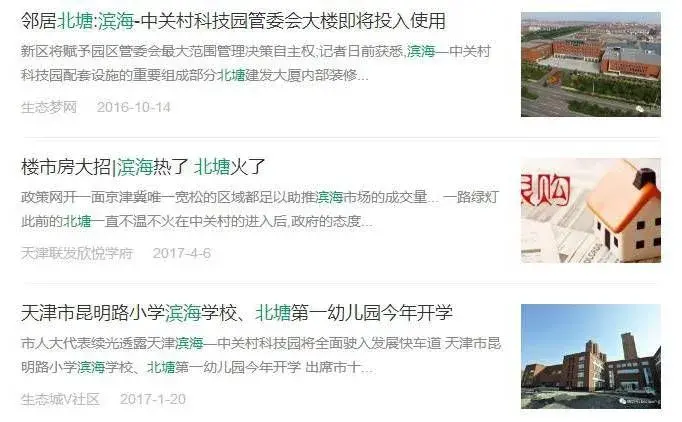Open article 天津市昆明路小学滨海学校 开学
The width and height of the screenshot is (682, 422).
coord(237,313)
